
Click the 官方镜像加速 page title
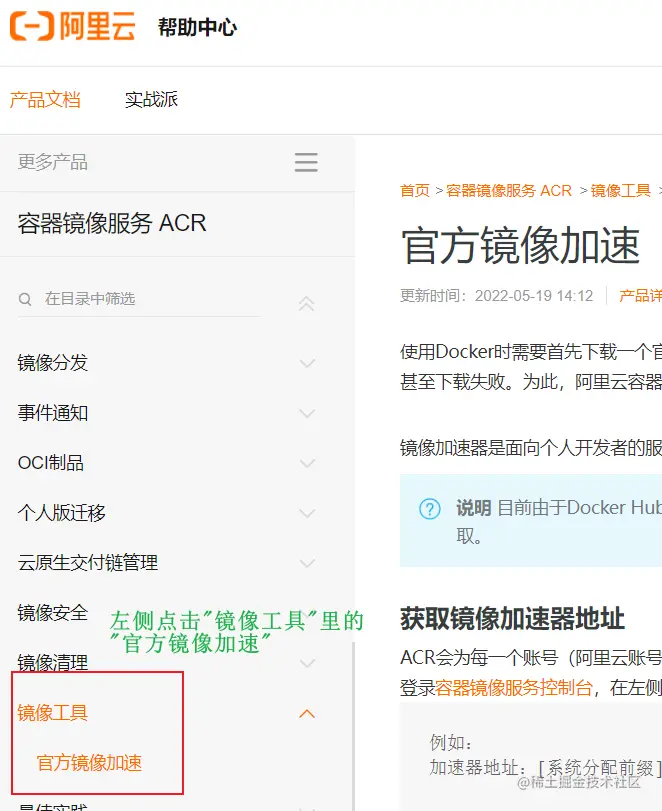pyautogui.click(x=521, y=245)
